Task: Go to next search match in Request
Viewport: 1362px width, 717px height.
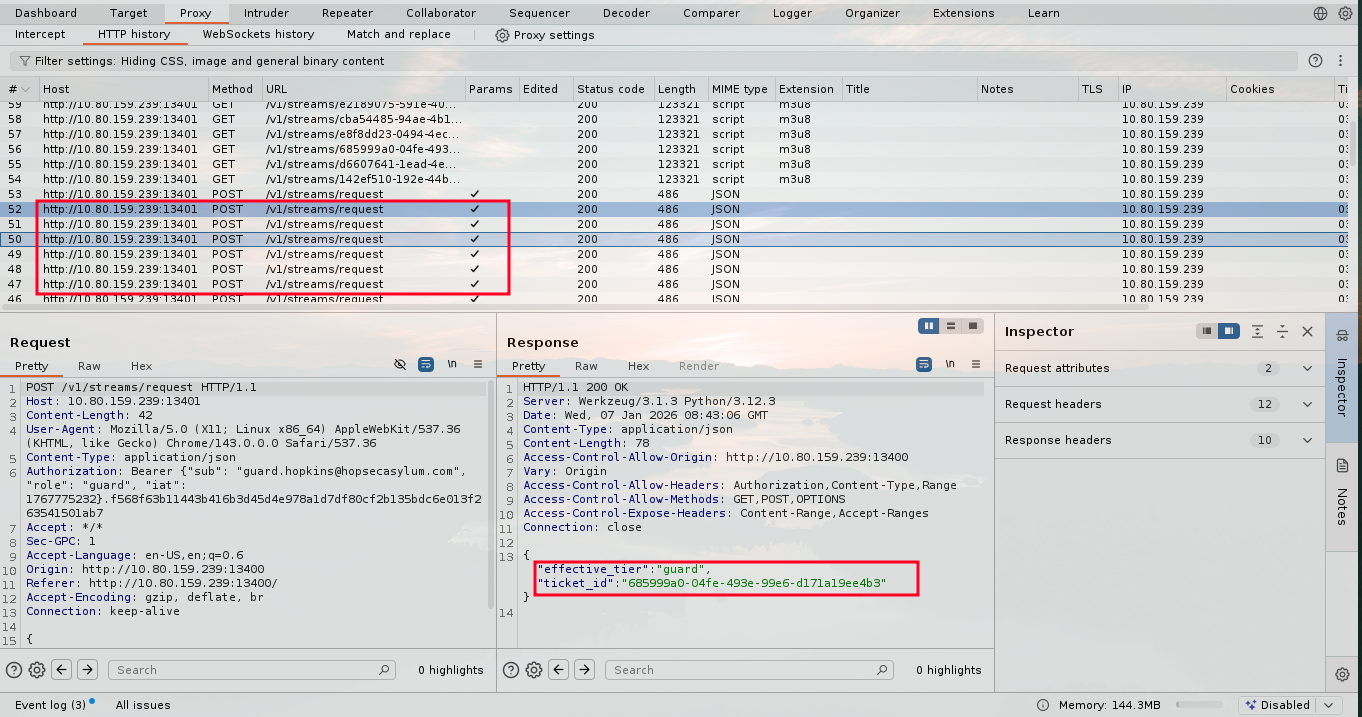Action: [x=88, y=670]
